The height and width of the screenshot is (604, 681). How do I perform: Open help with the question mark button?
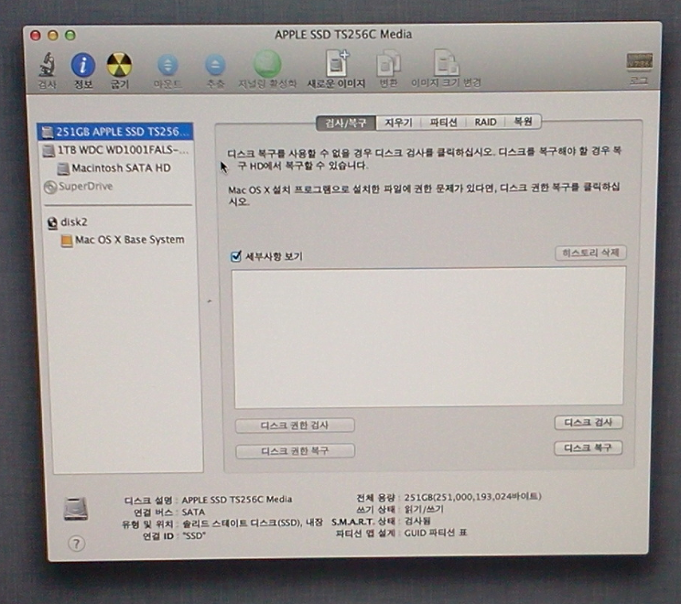(x=76, y=543)
